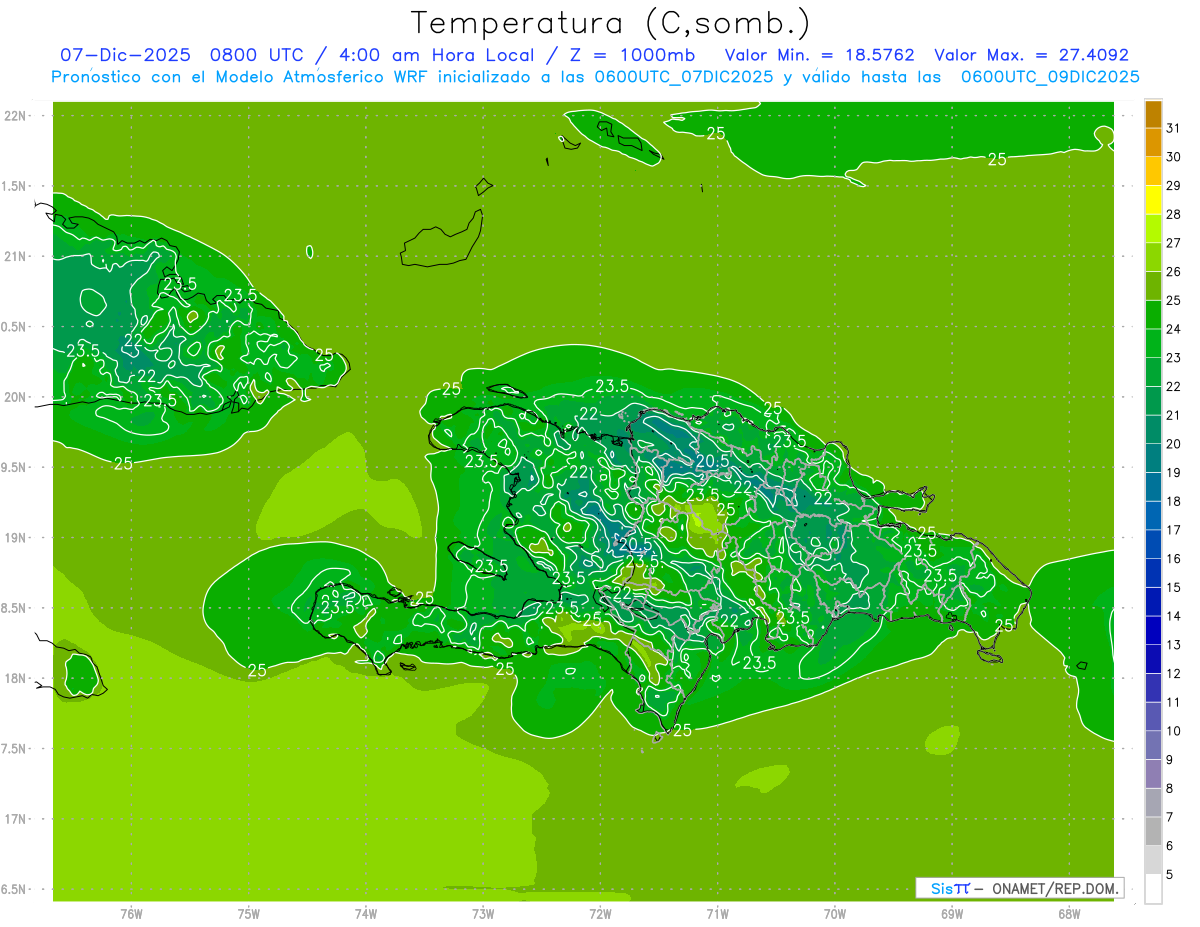
Task: Click the 13 label on the color scale
Action: (x=1173, y=645)
